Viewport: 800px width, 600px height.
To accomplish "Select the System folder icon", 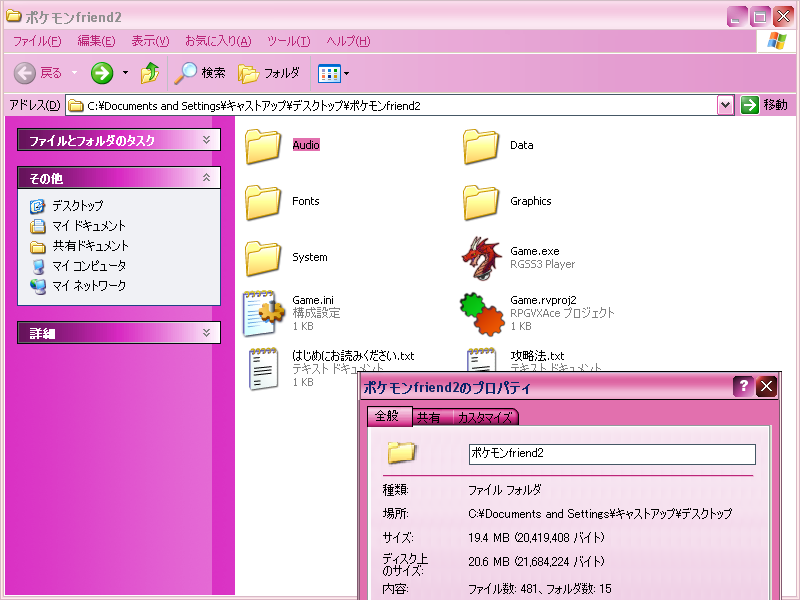I will [x=263, y=258].
